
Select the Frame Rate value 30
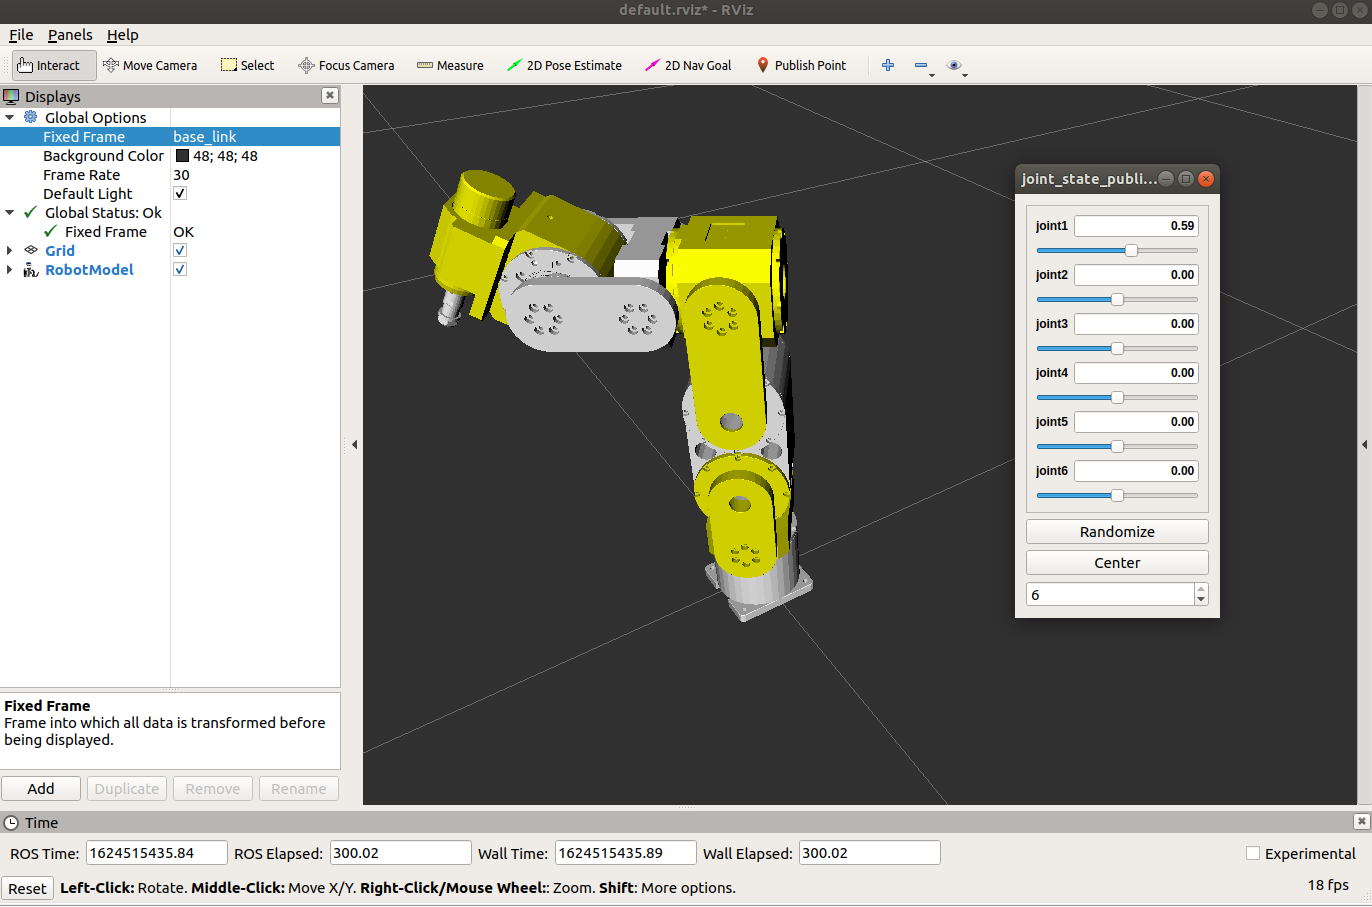[x=181, y=174]
